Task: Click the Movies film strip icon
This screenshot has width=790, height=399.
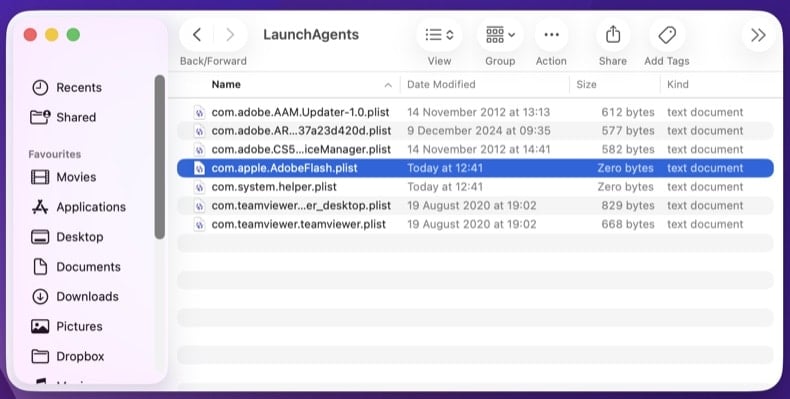Action: pyautogui.click(x=40, y=177)
